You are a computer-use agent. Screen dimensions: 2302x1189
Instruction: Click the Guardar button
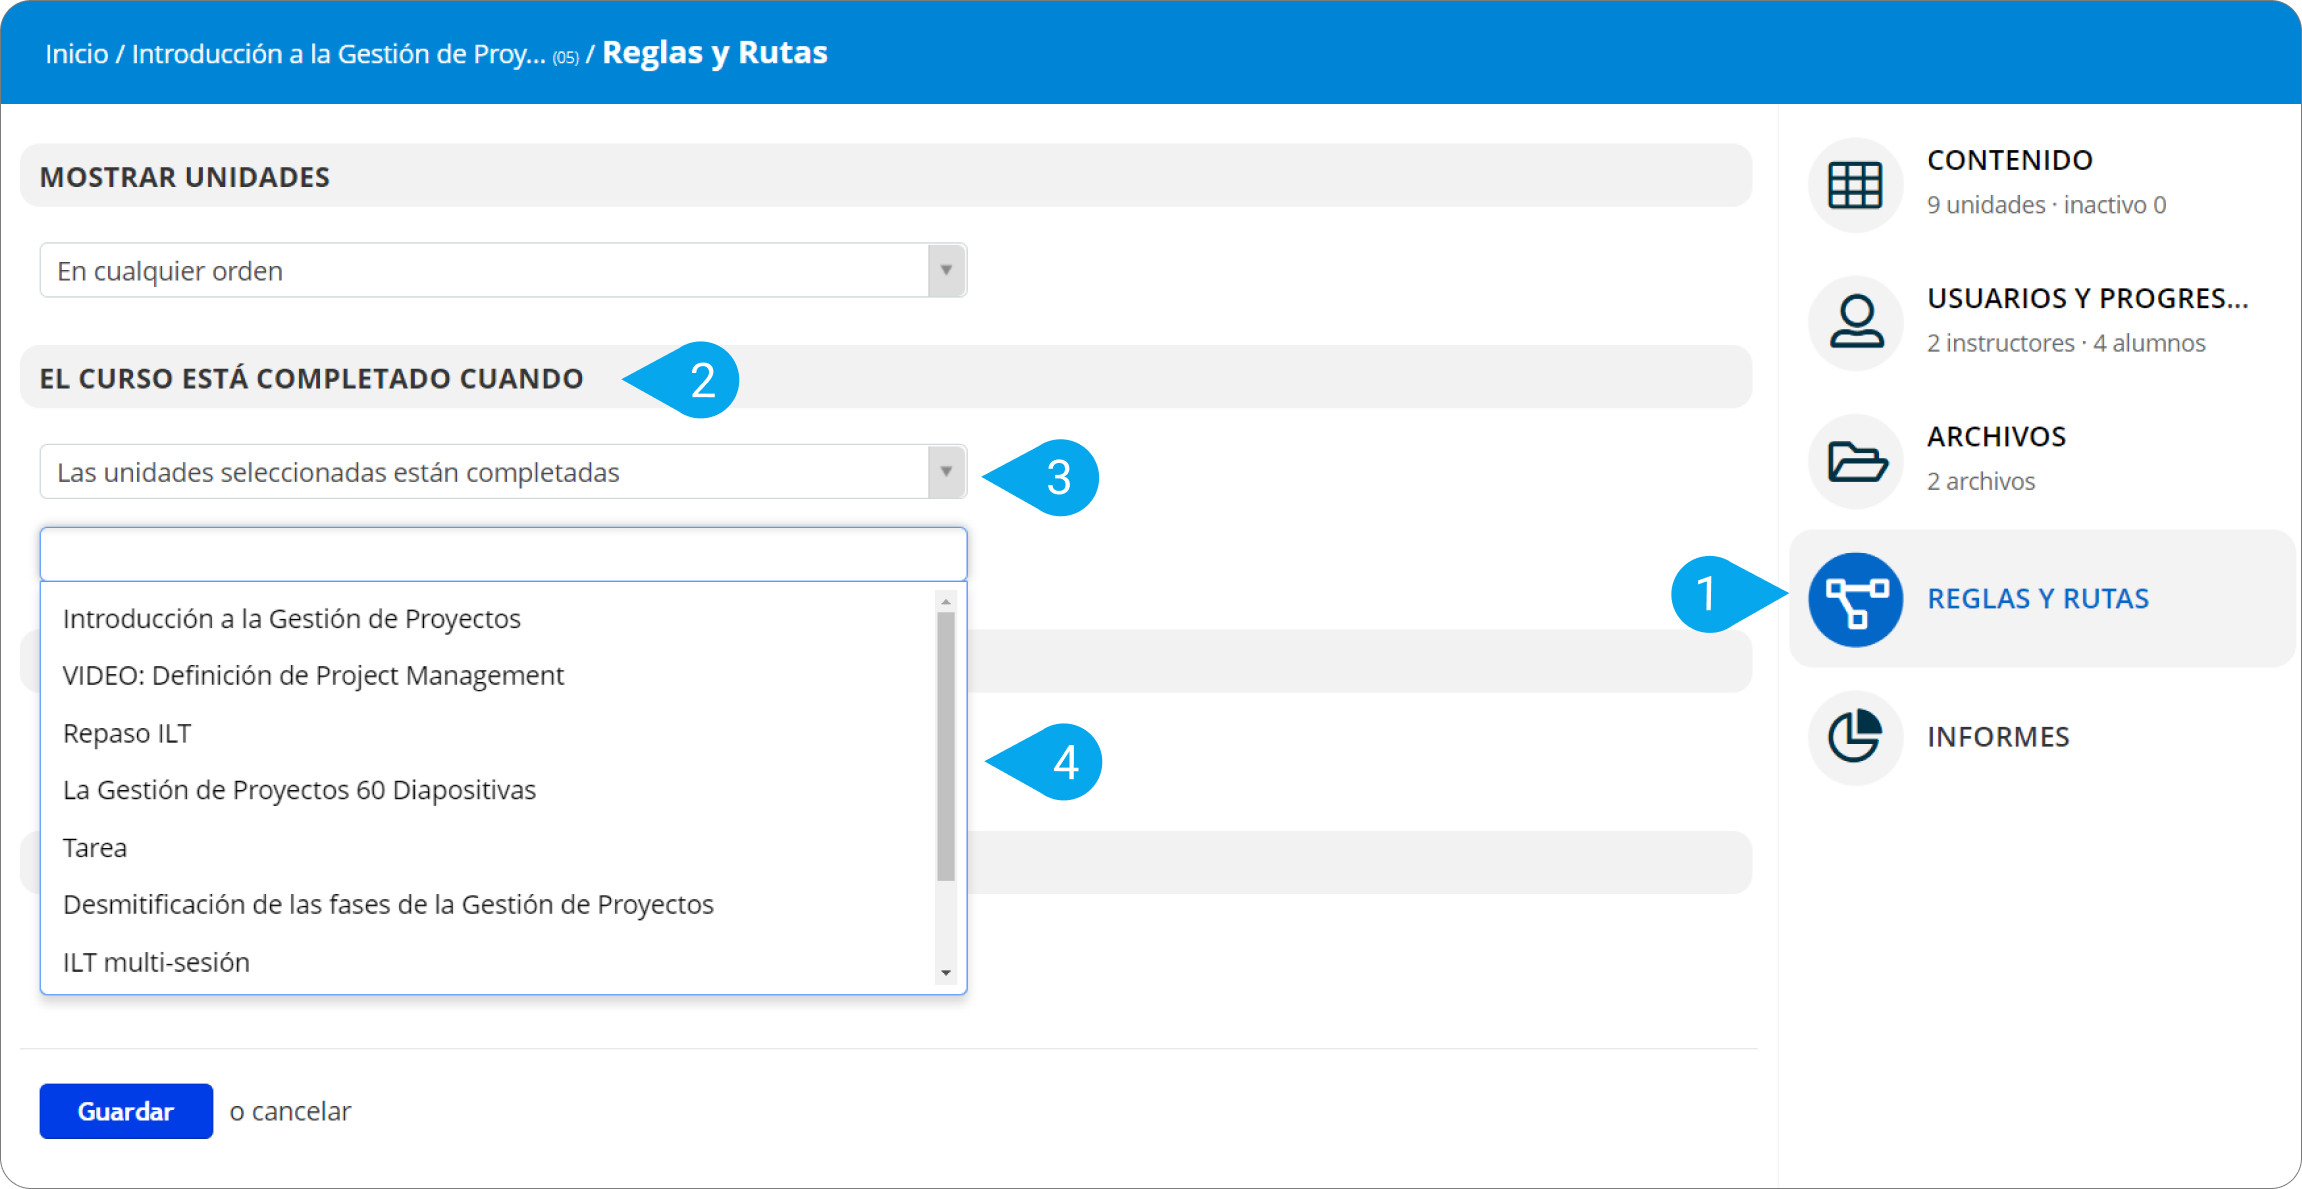[126, 1111]
